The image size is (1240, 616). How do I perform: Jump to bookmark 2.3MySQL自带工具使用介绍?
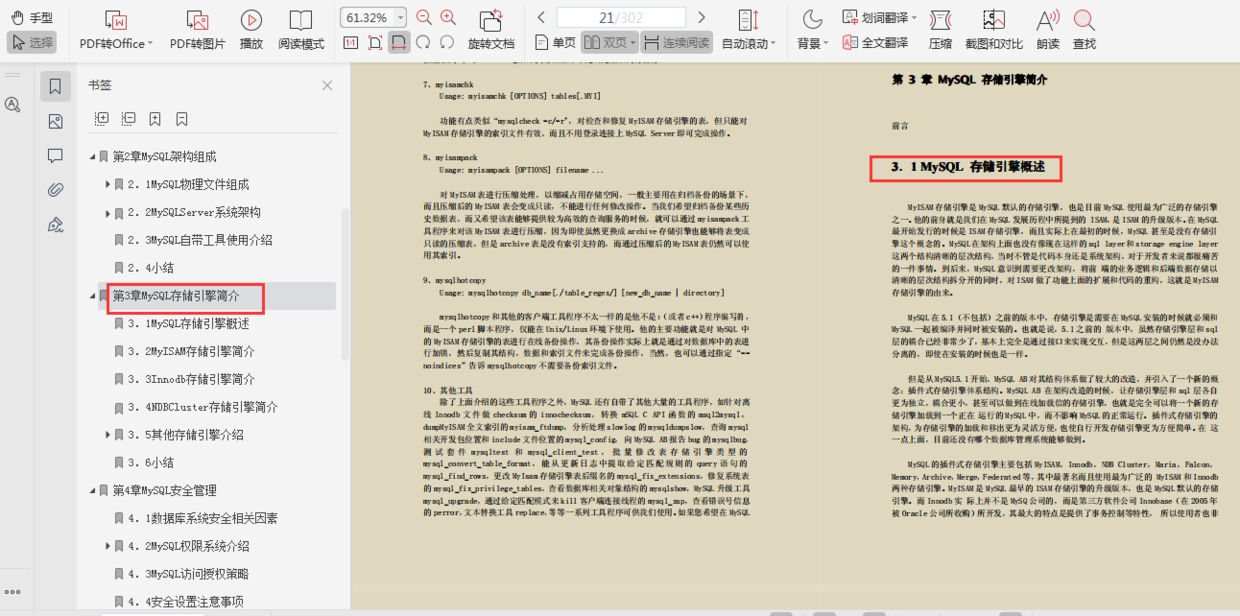[x=200, y=240]
